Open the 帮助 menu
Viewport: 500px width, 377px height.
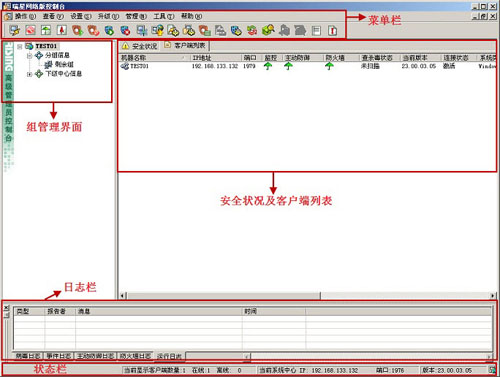(191, 16)
